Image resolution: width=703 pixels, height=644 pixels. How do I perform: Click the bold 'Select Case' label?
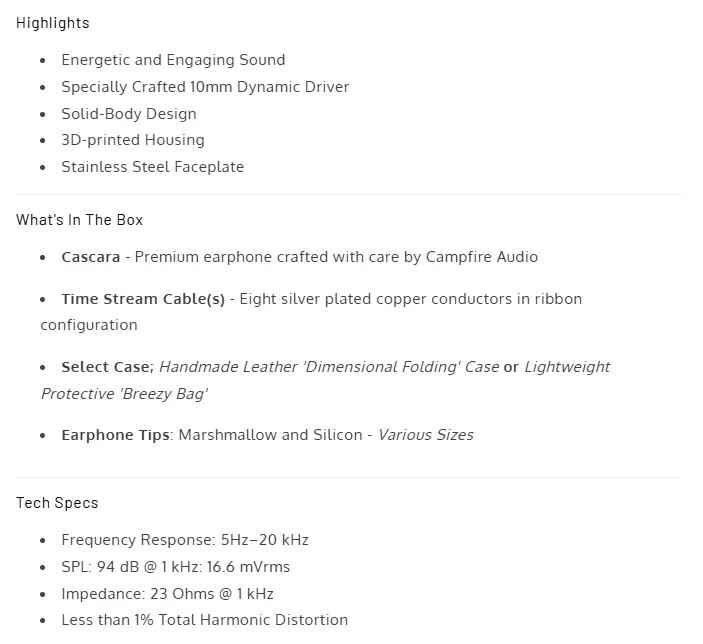(106, 367)
